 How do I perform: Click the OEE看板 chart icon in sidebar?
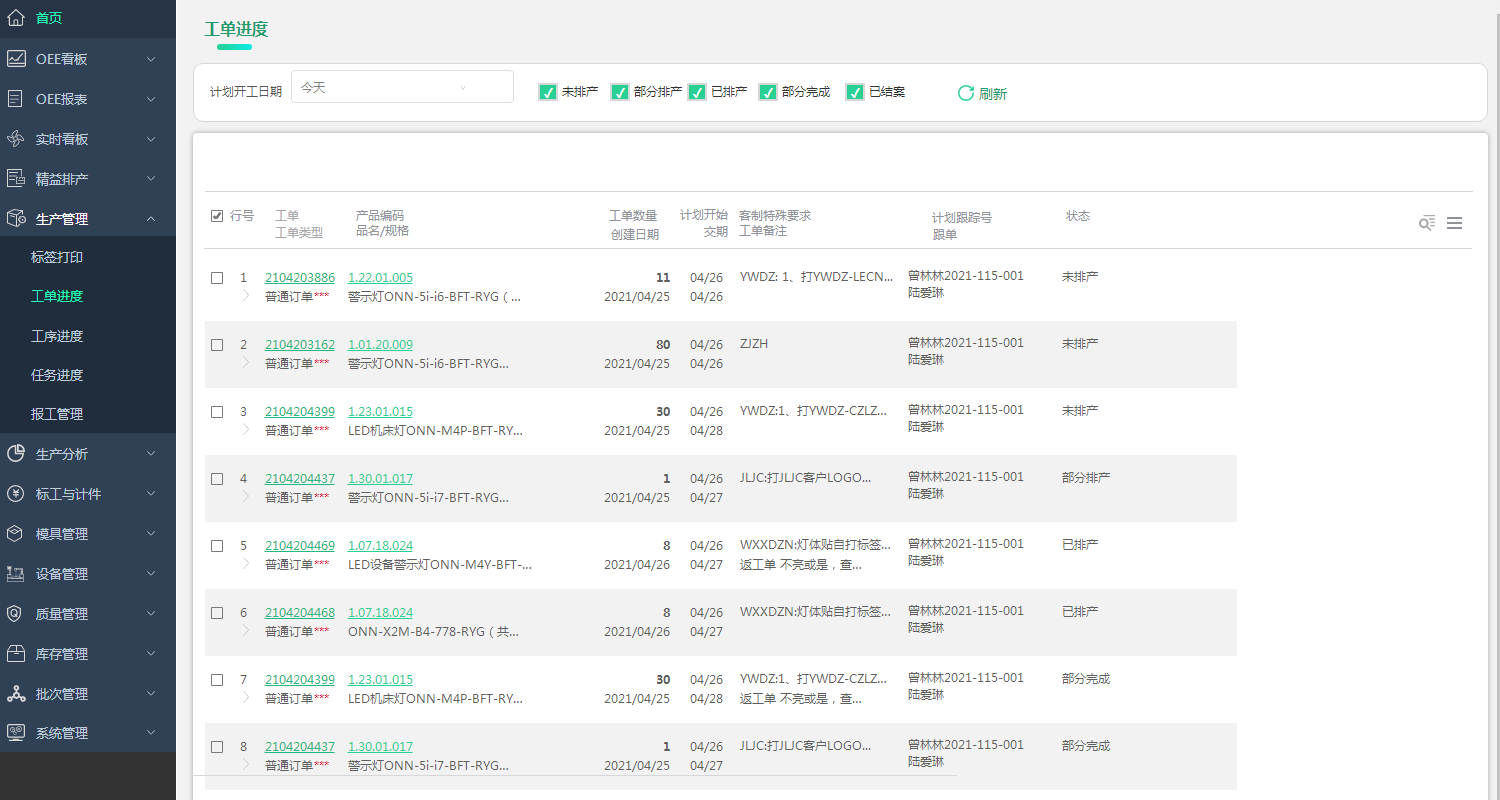16,59
